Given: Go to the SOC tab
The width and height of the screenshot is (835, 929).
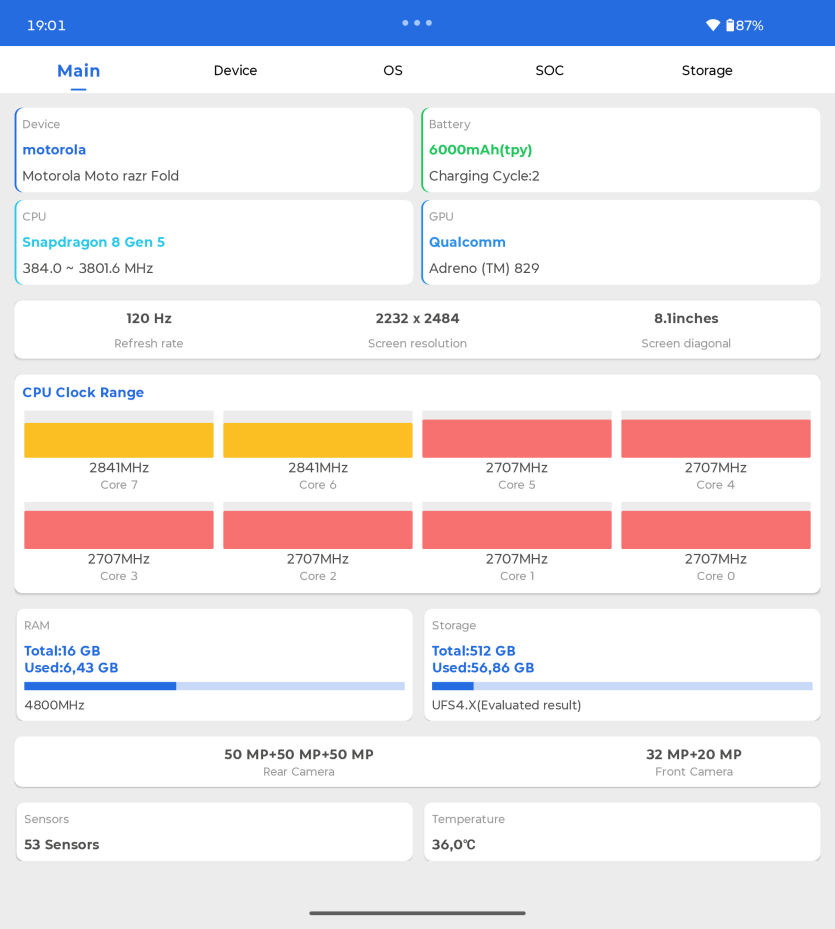Looking at the screenshot, I should [x=549, y=71].
